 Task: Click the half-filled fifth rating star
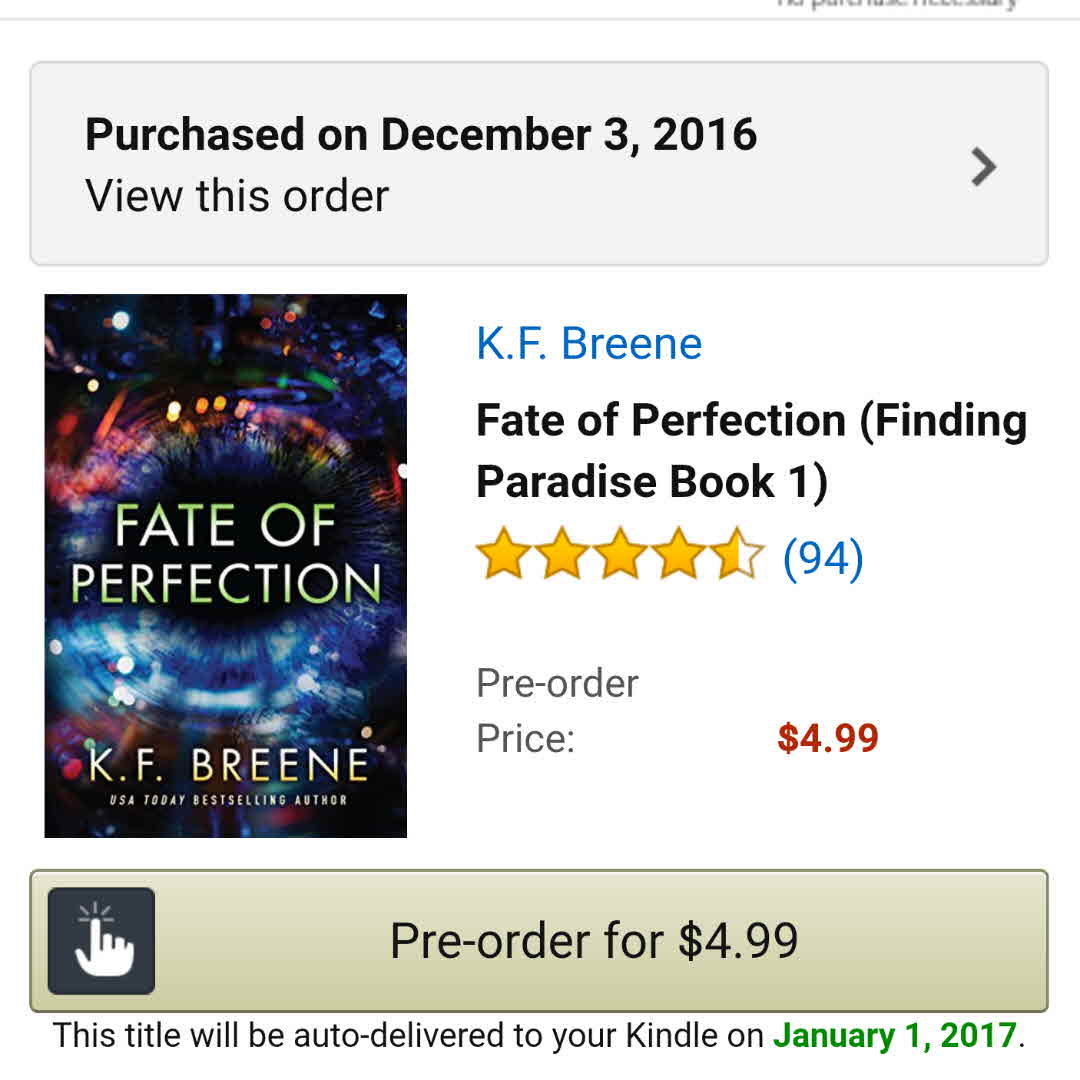pyautogui.click(x=739, y=556)
